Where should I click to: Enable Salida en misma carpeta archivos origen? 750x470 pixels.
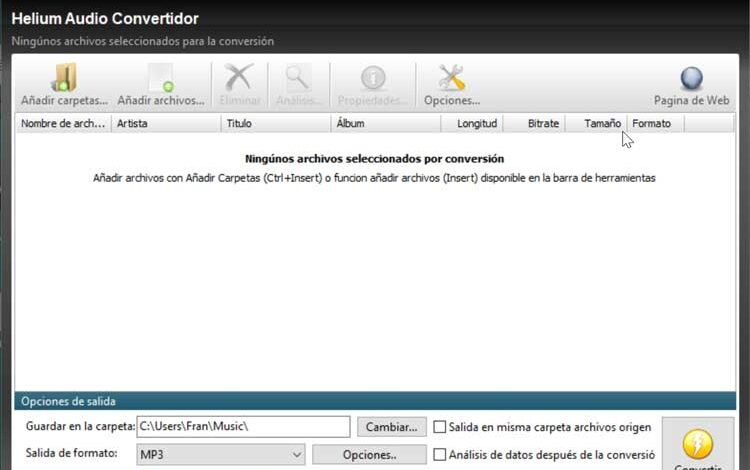click(440, 427)
